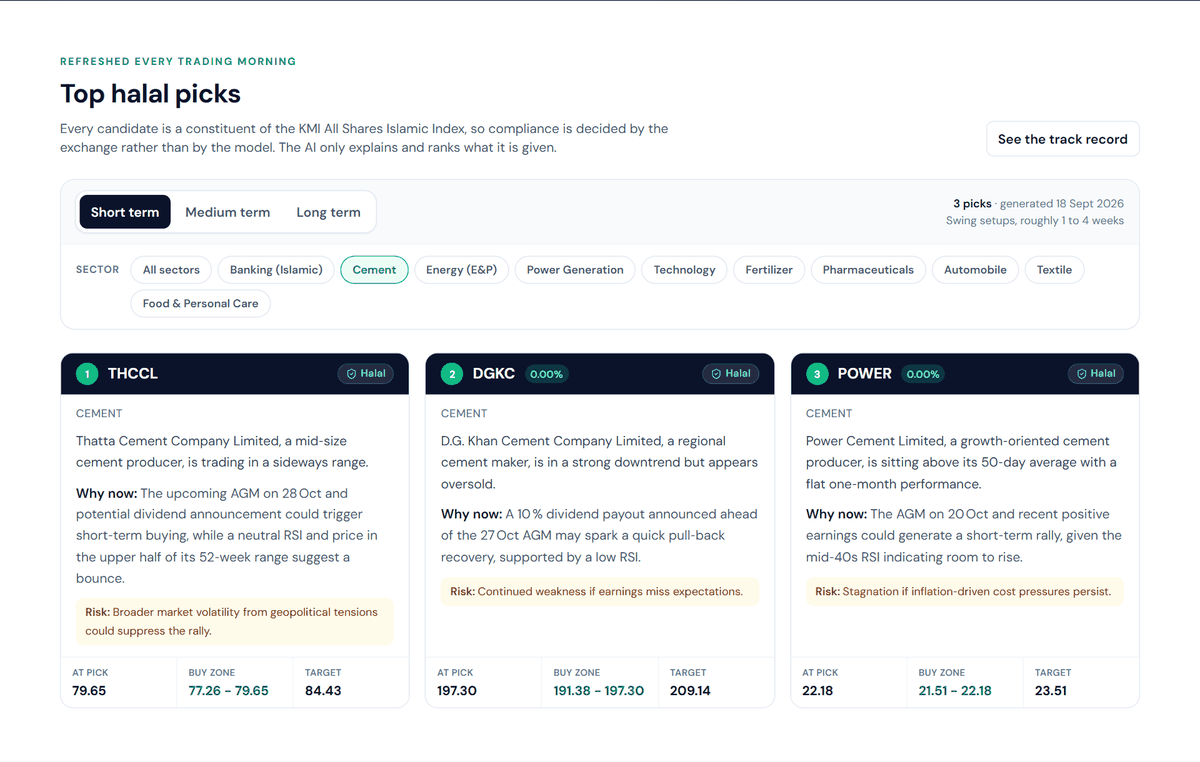Screen dimensions: 1200x762
Task: Click THCCL risk note about geopolitical tensions
Action: point(235,621)
